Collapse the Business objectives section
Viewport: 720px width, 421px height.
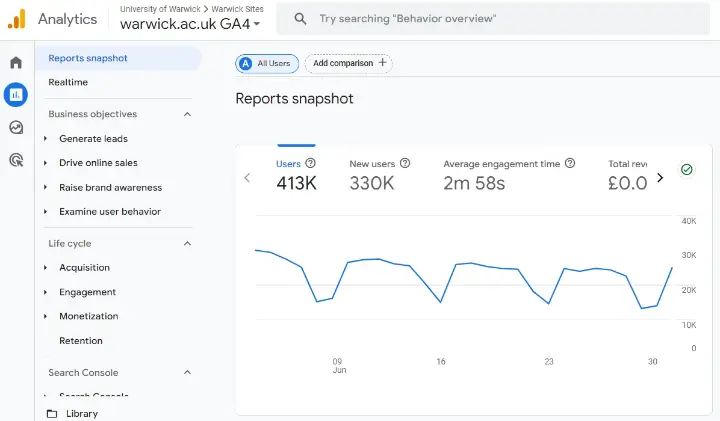[187, 114]
